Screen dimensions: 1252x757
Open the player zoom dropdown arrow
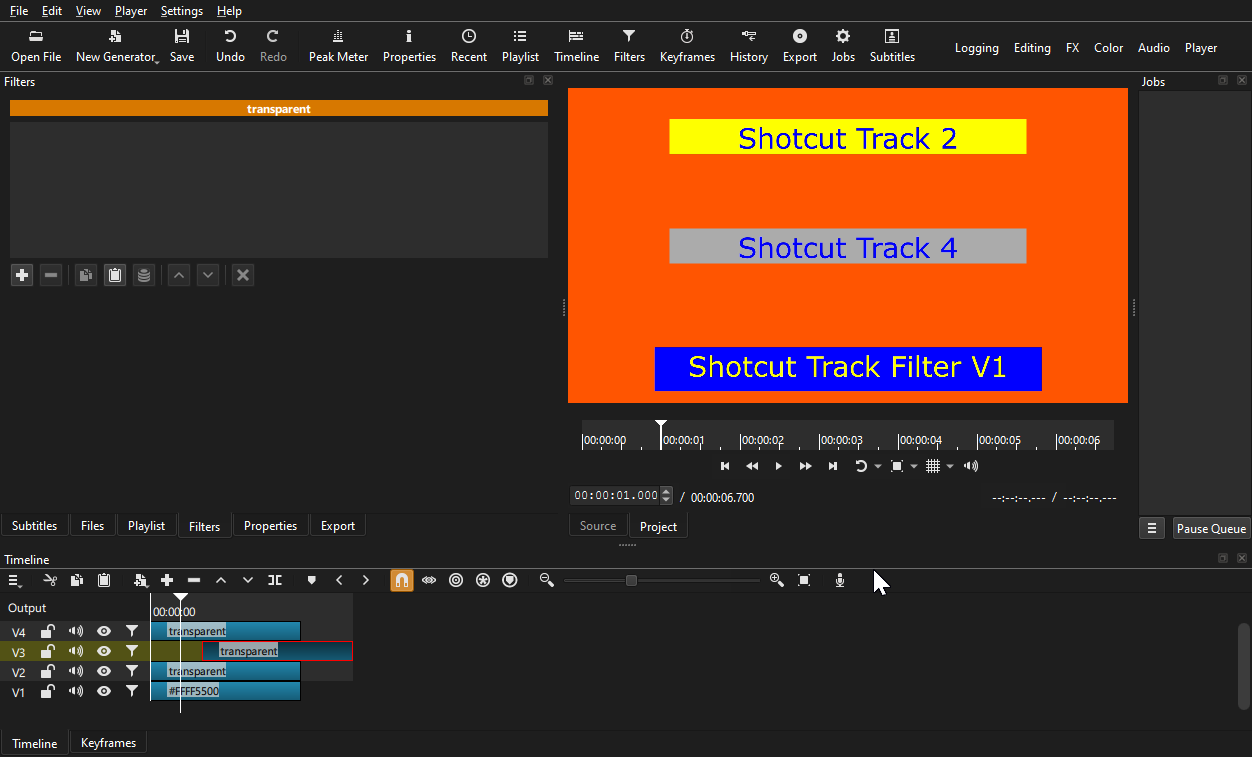pyautogui.click(x=914, y=467)
